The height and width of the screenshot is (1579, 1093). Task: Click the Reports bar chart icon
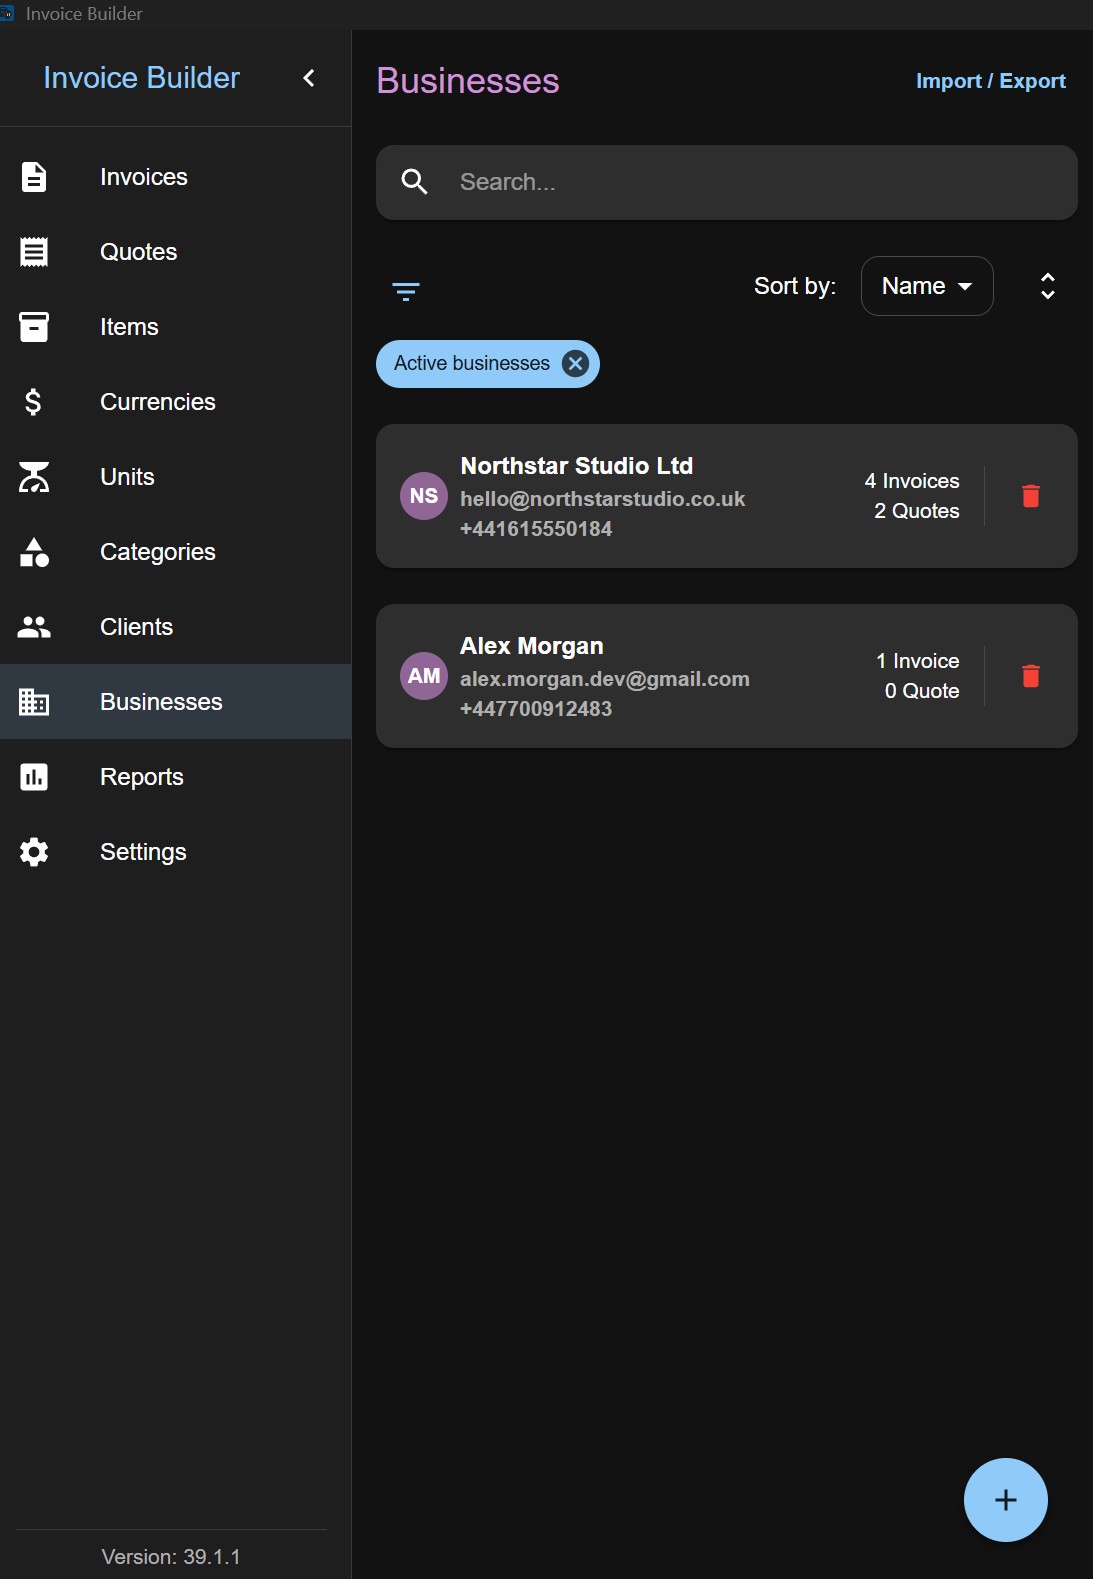[34, 777]
